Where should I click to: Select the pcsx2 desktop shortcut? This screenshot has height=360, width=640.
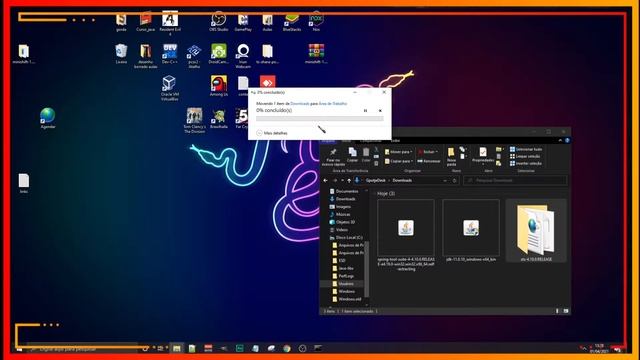(194, 56)
